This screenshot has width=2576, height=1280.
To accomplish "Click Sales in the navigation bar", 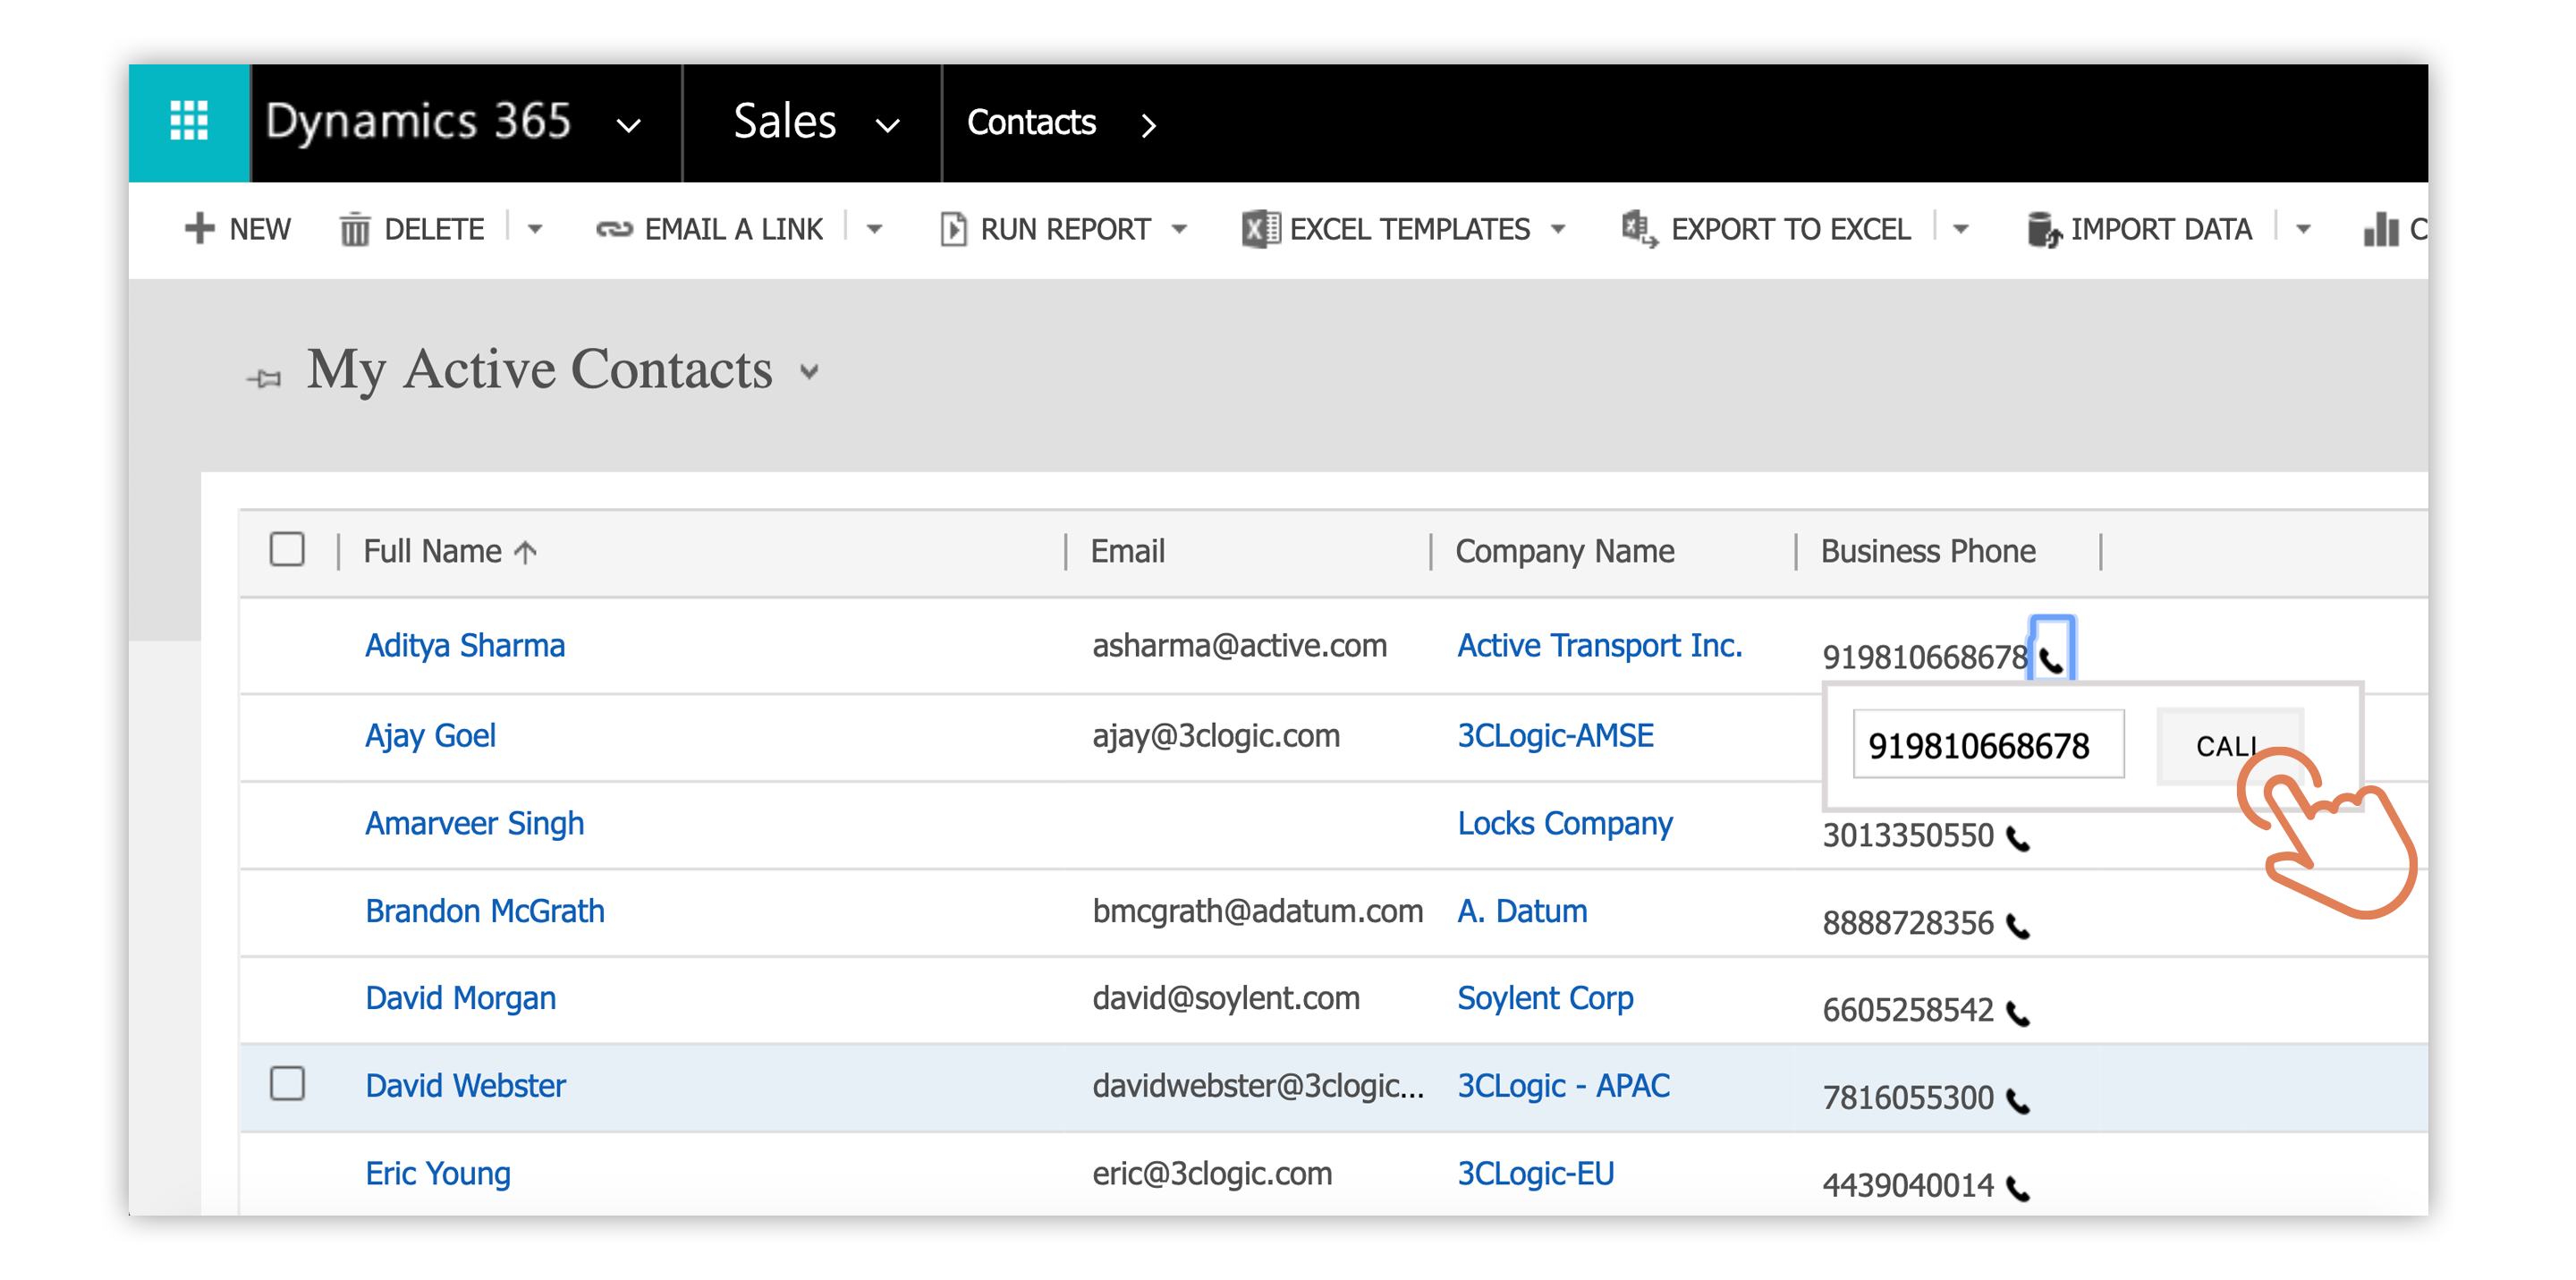I will pyautogui.click(x=786, y=122).
